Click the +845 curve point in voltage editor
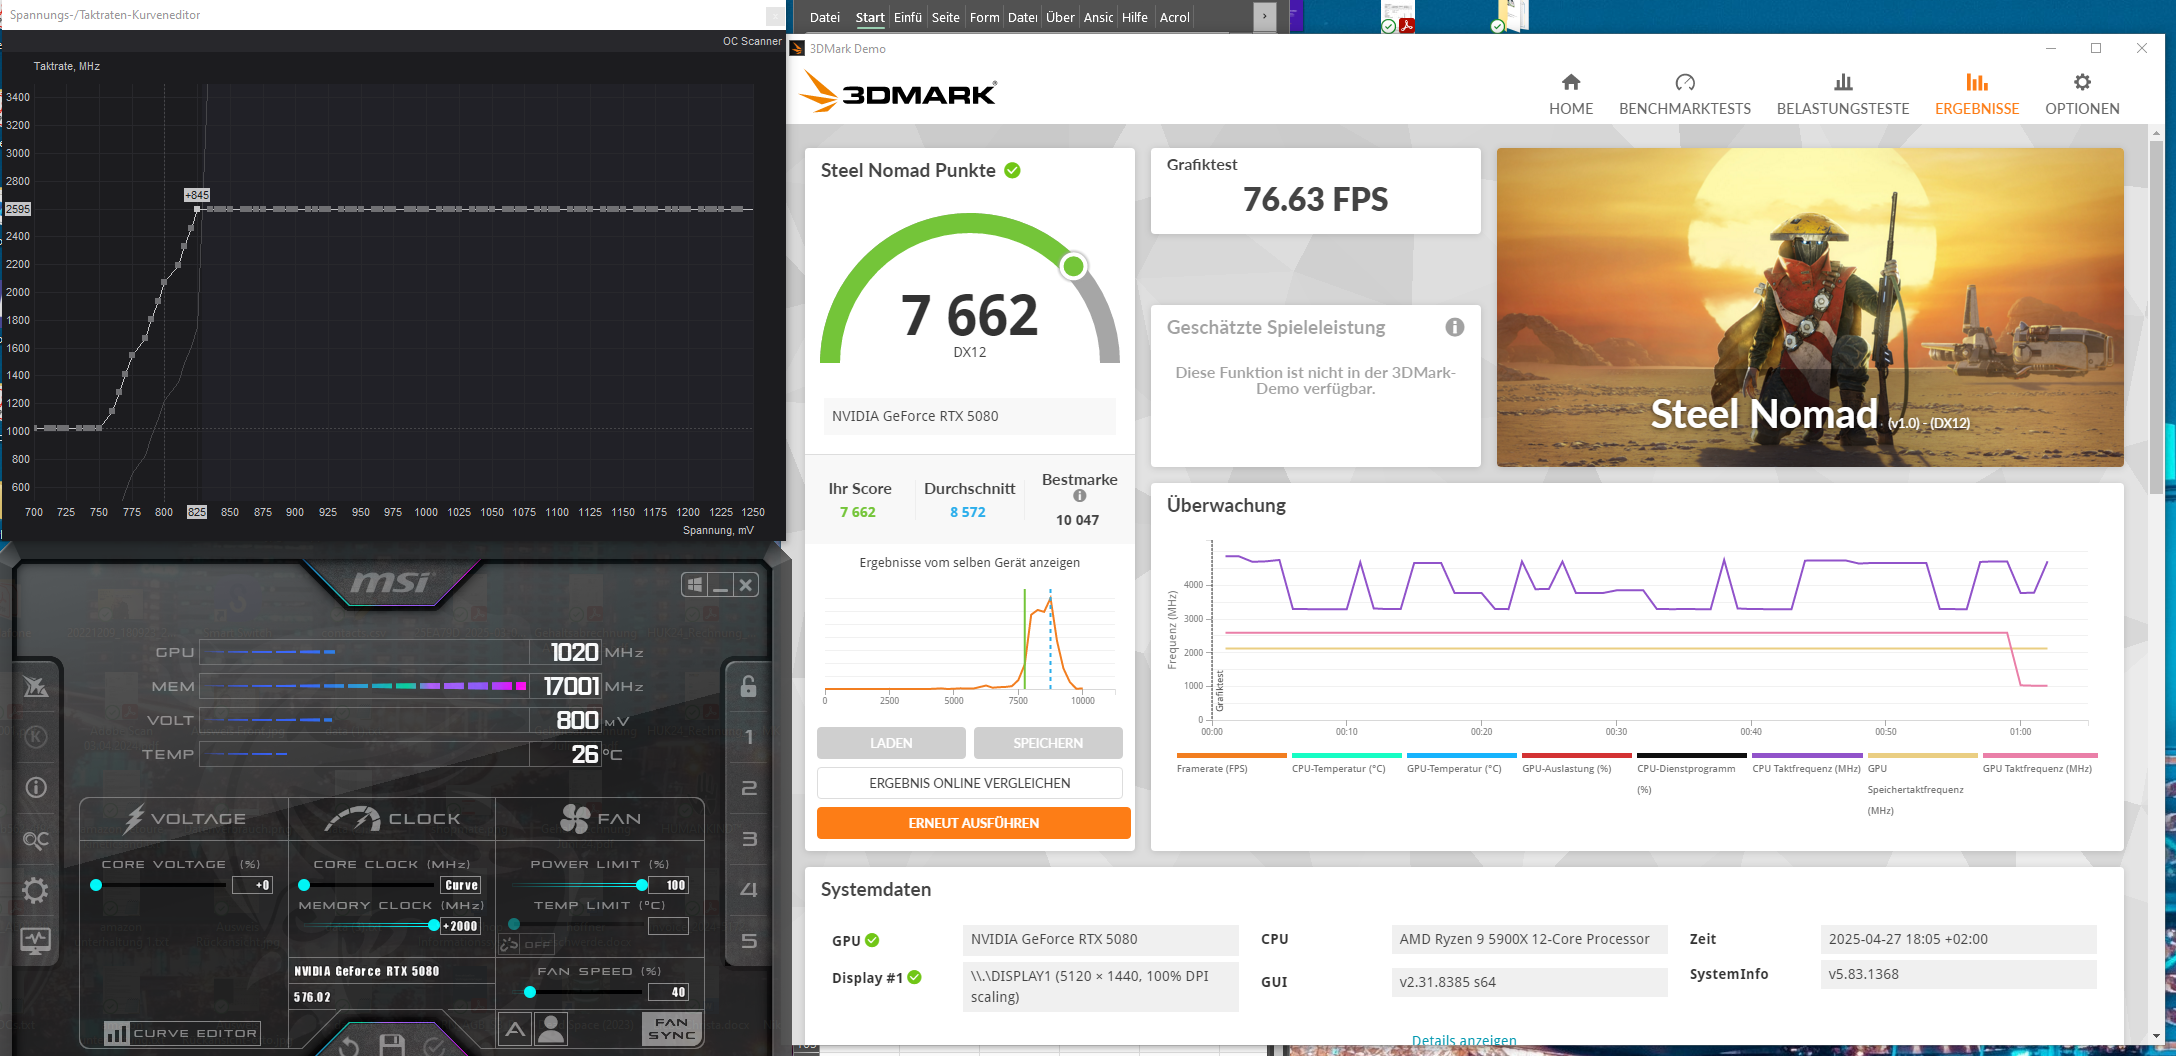The width and height of the screenshot is (2176, 1056). (x=197, y=208)
